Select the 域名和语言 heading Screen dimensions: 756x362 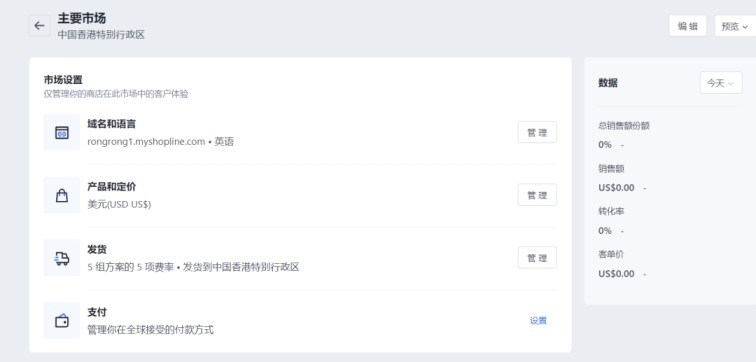click(111, 124)
